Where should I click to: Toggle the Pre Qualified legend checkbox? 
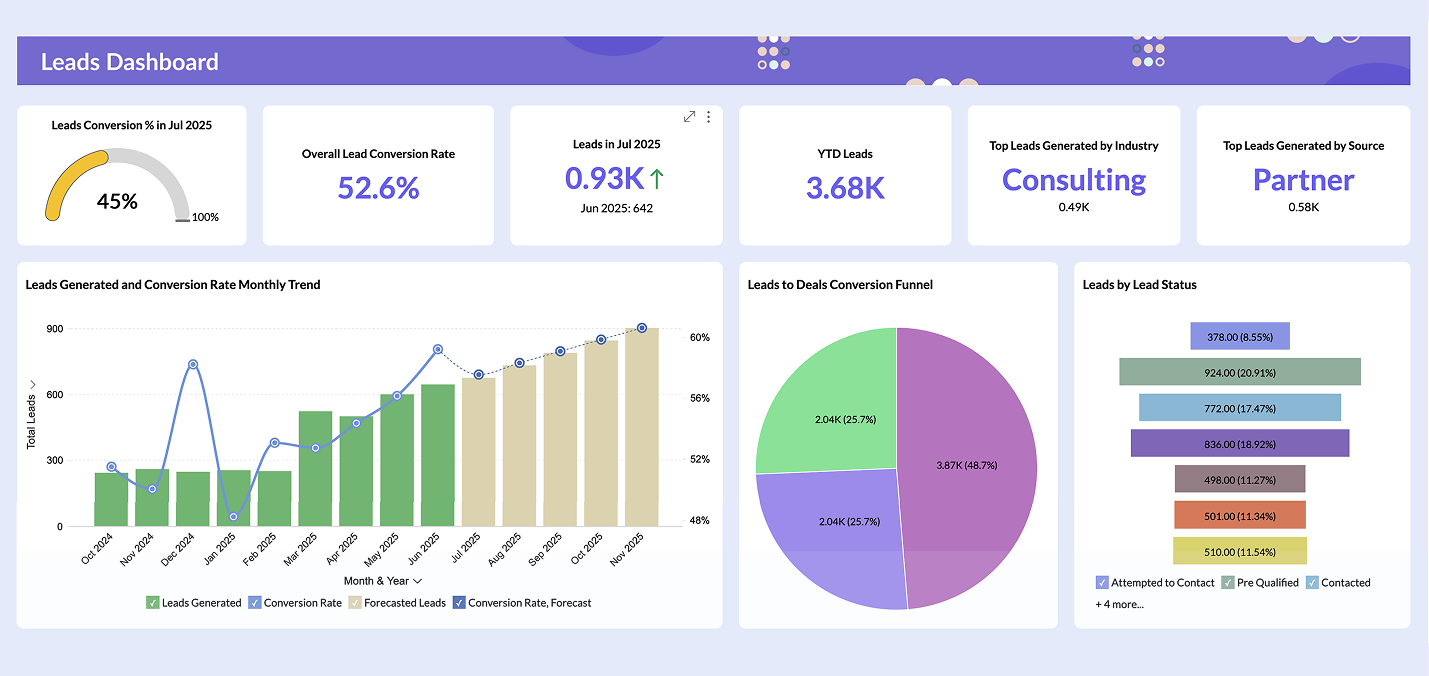(x=1228, y=582)
